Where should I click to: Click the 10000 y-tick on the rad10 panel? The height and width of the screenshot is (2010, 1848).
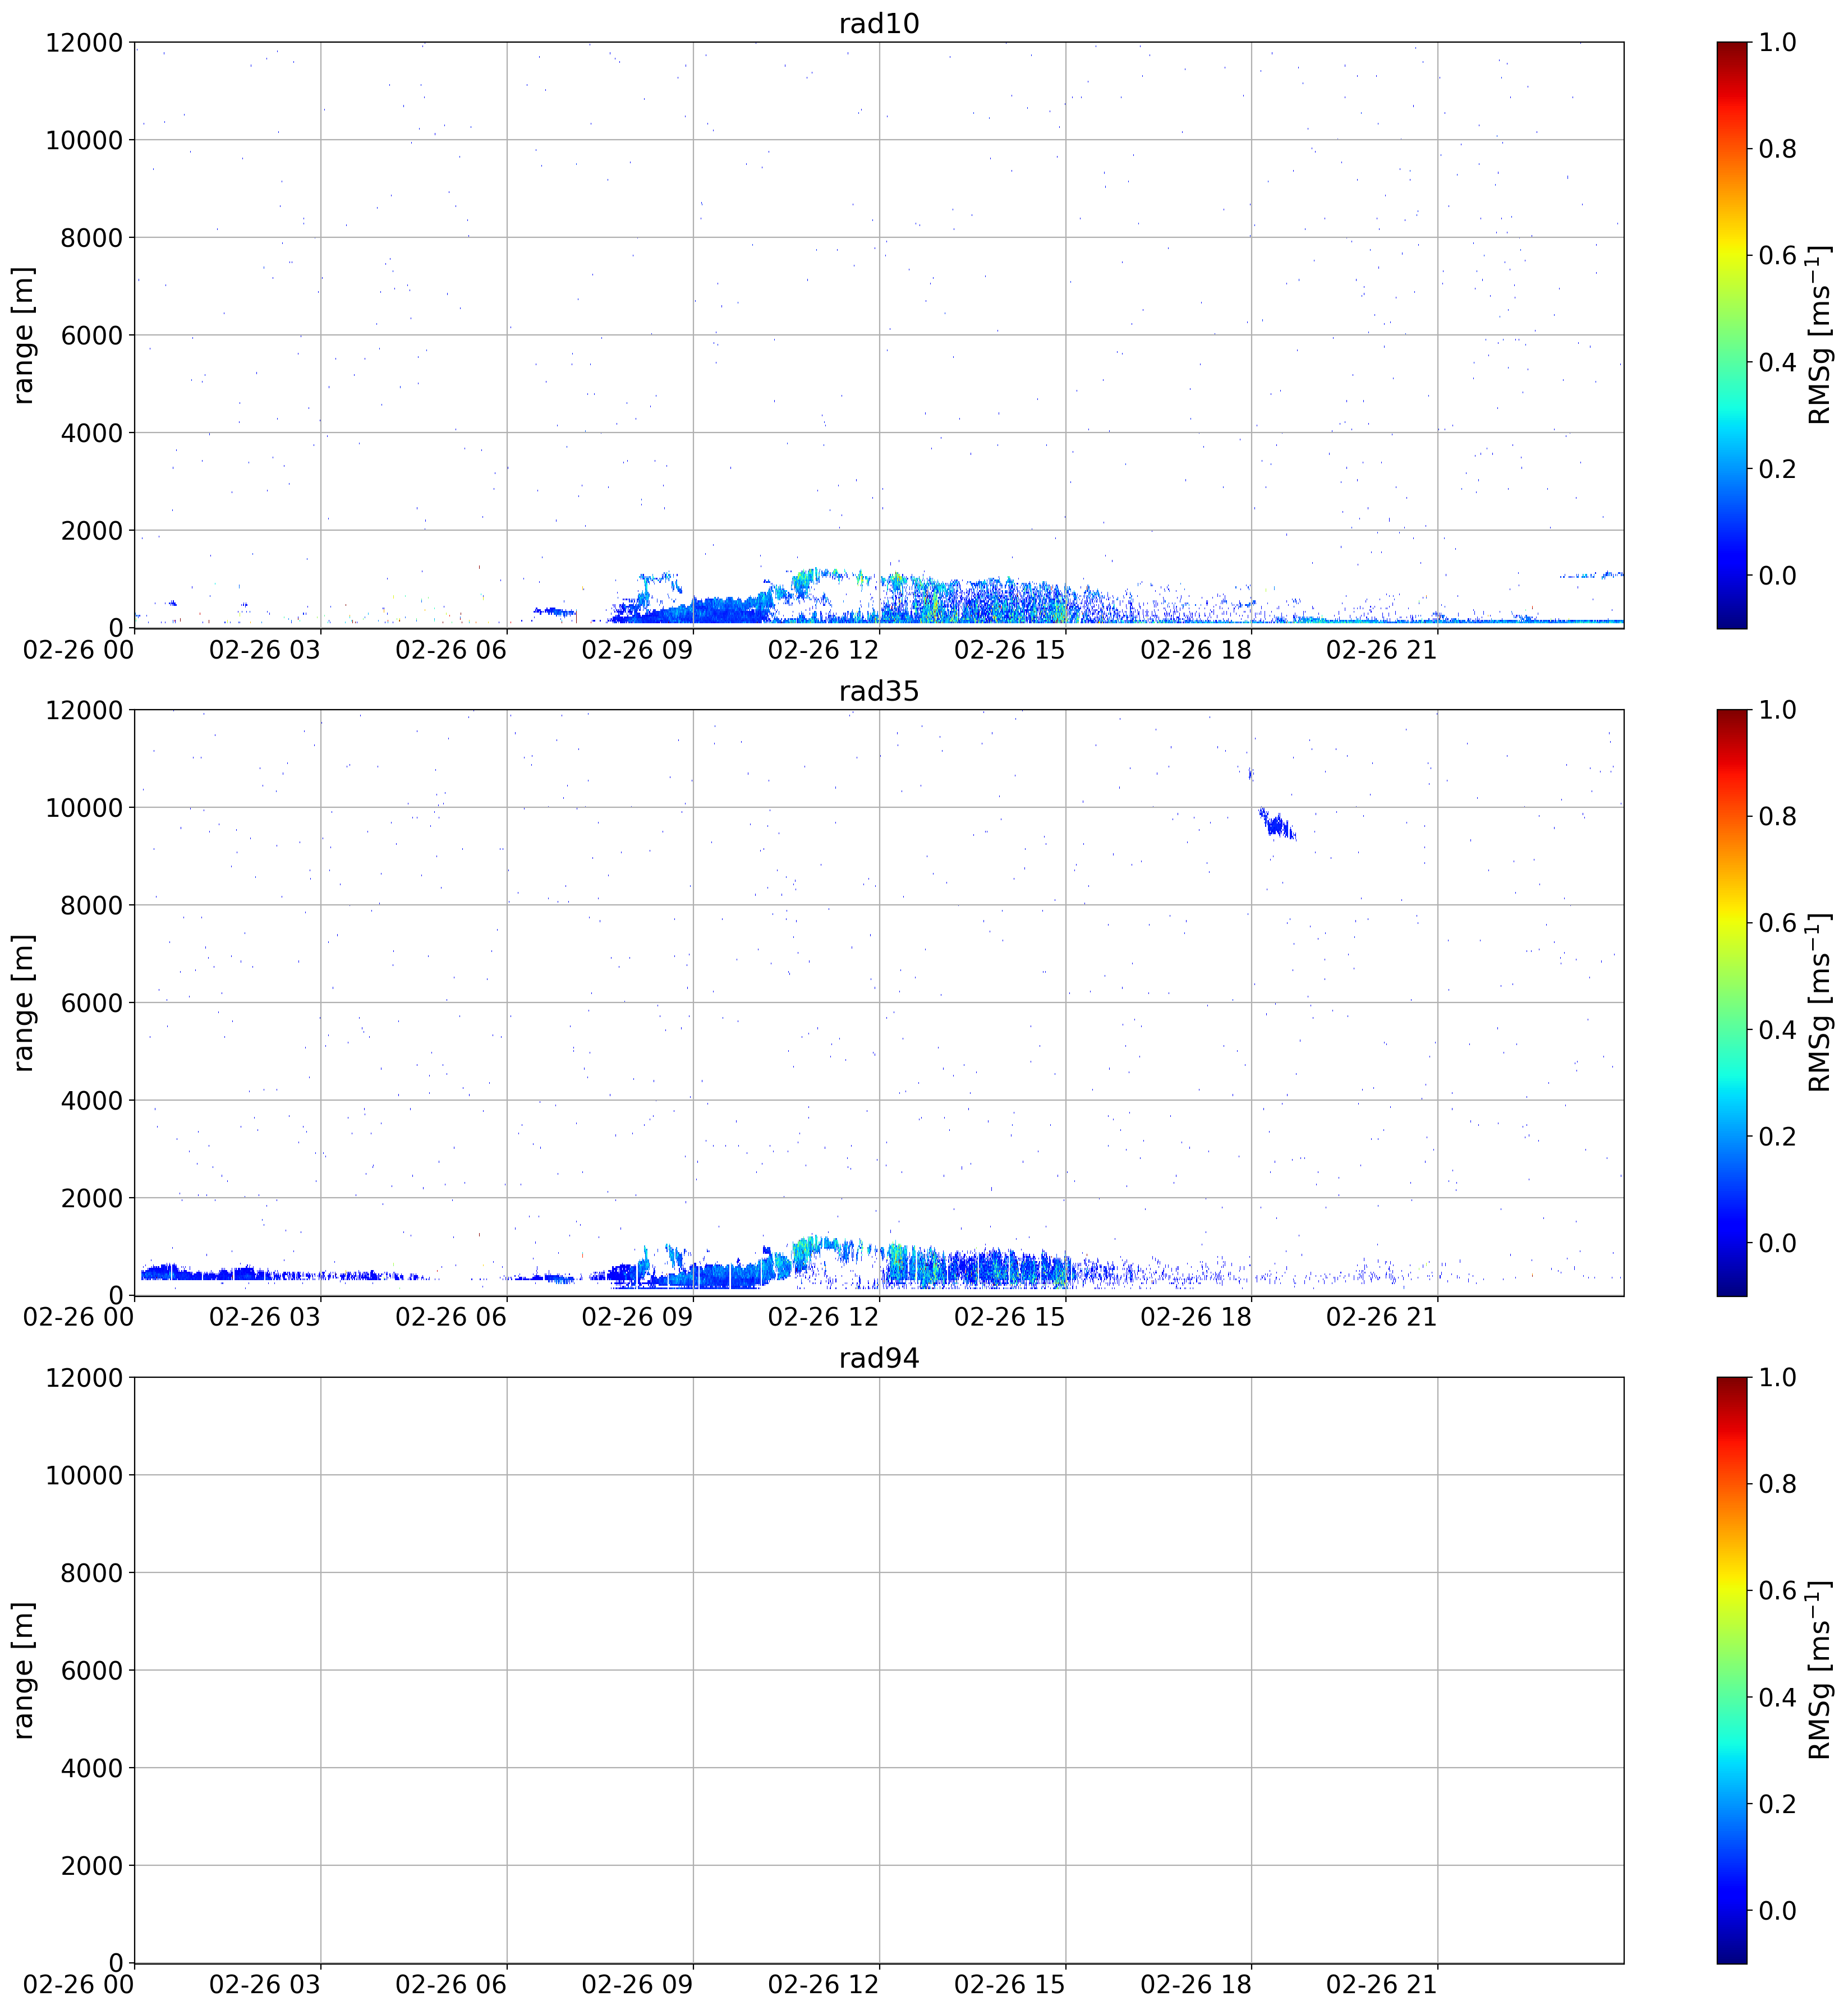84,140
